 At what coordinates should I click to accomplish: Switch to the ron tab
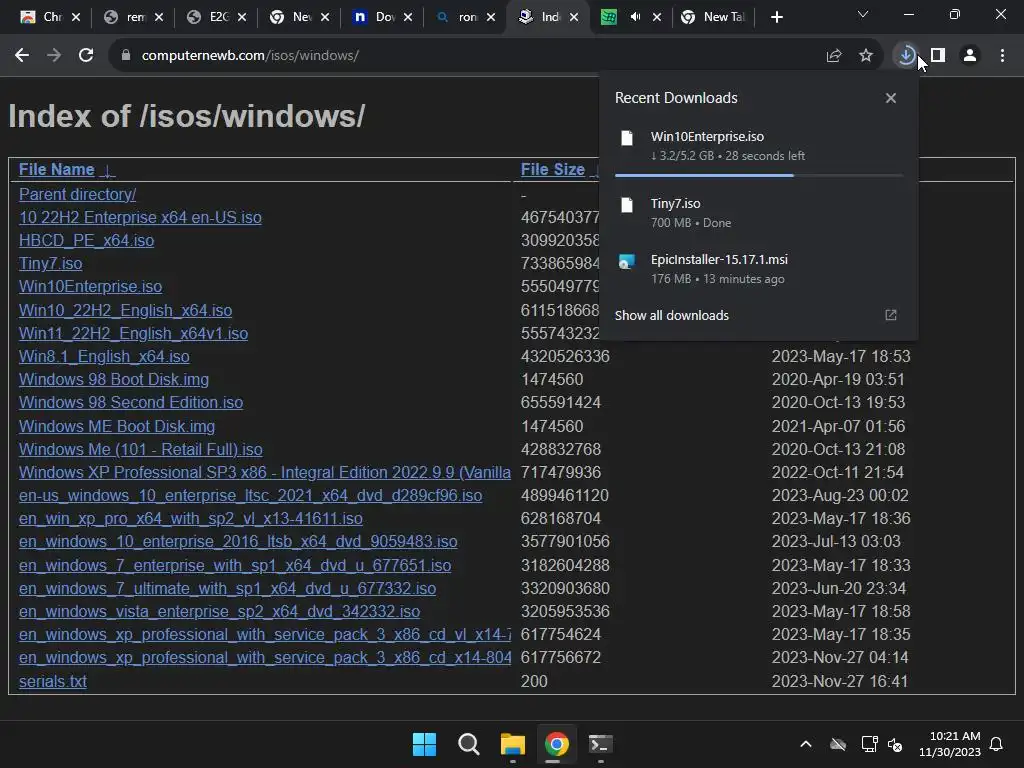[466, 17]
